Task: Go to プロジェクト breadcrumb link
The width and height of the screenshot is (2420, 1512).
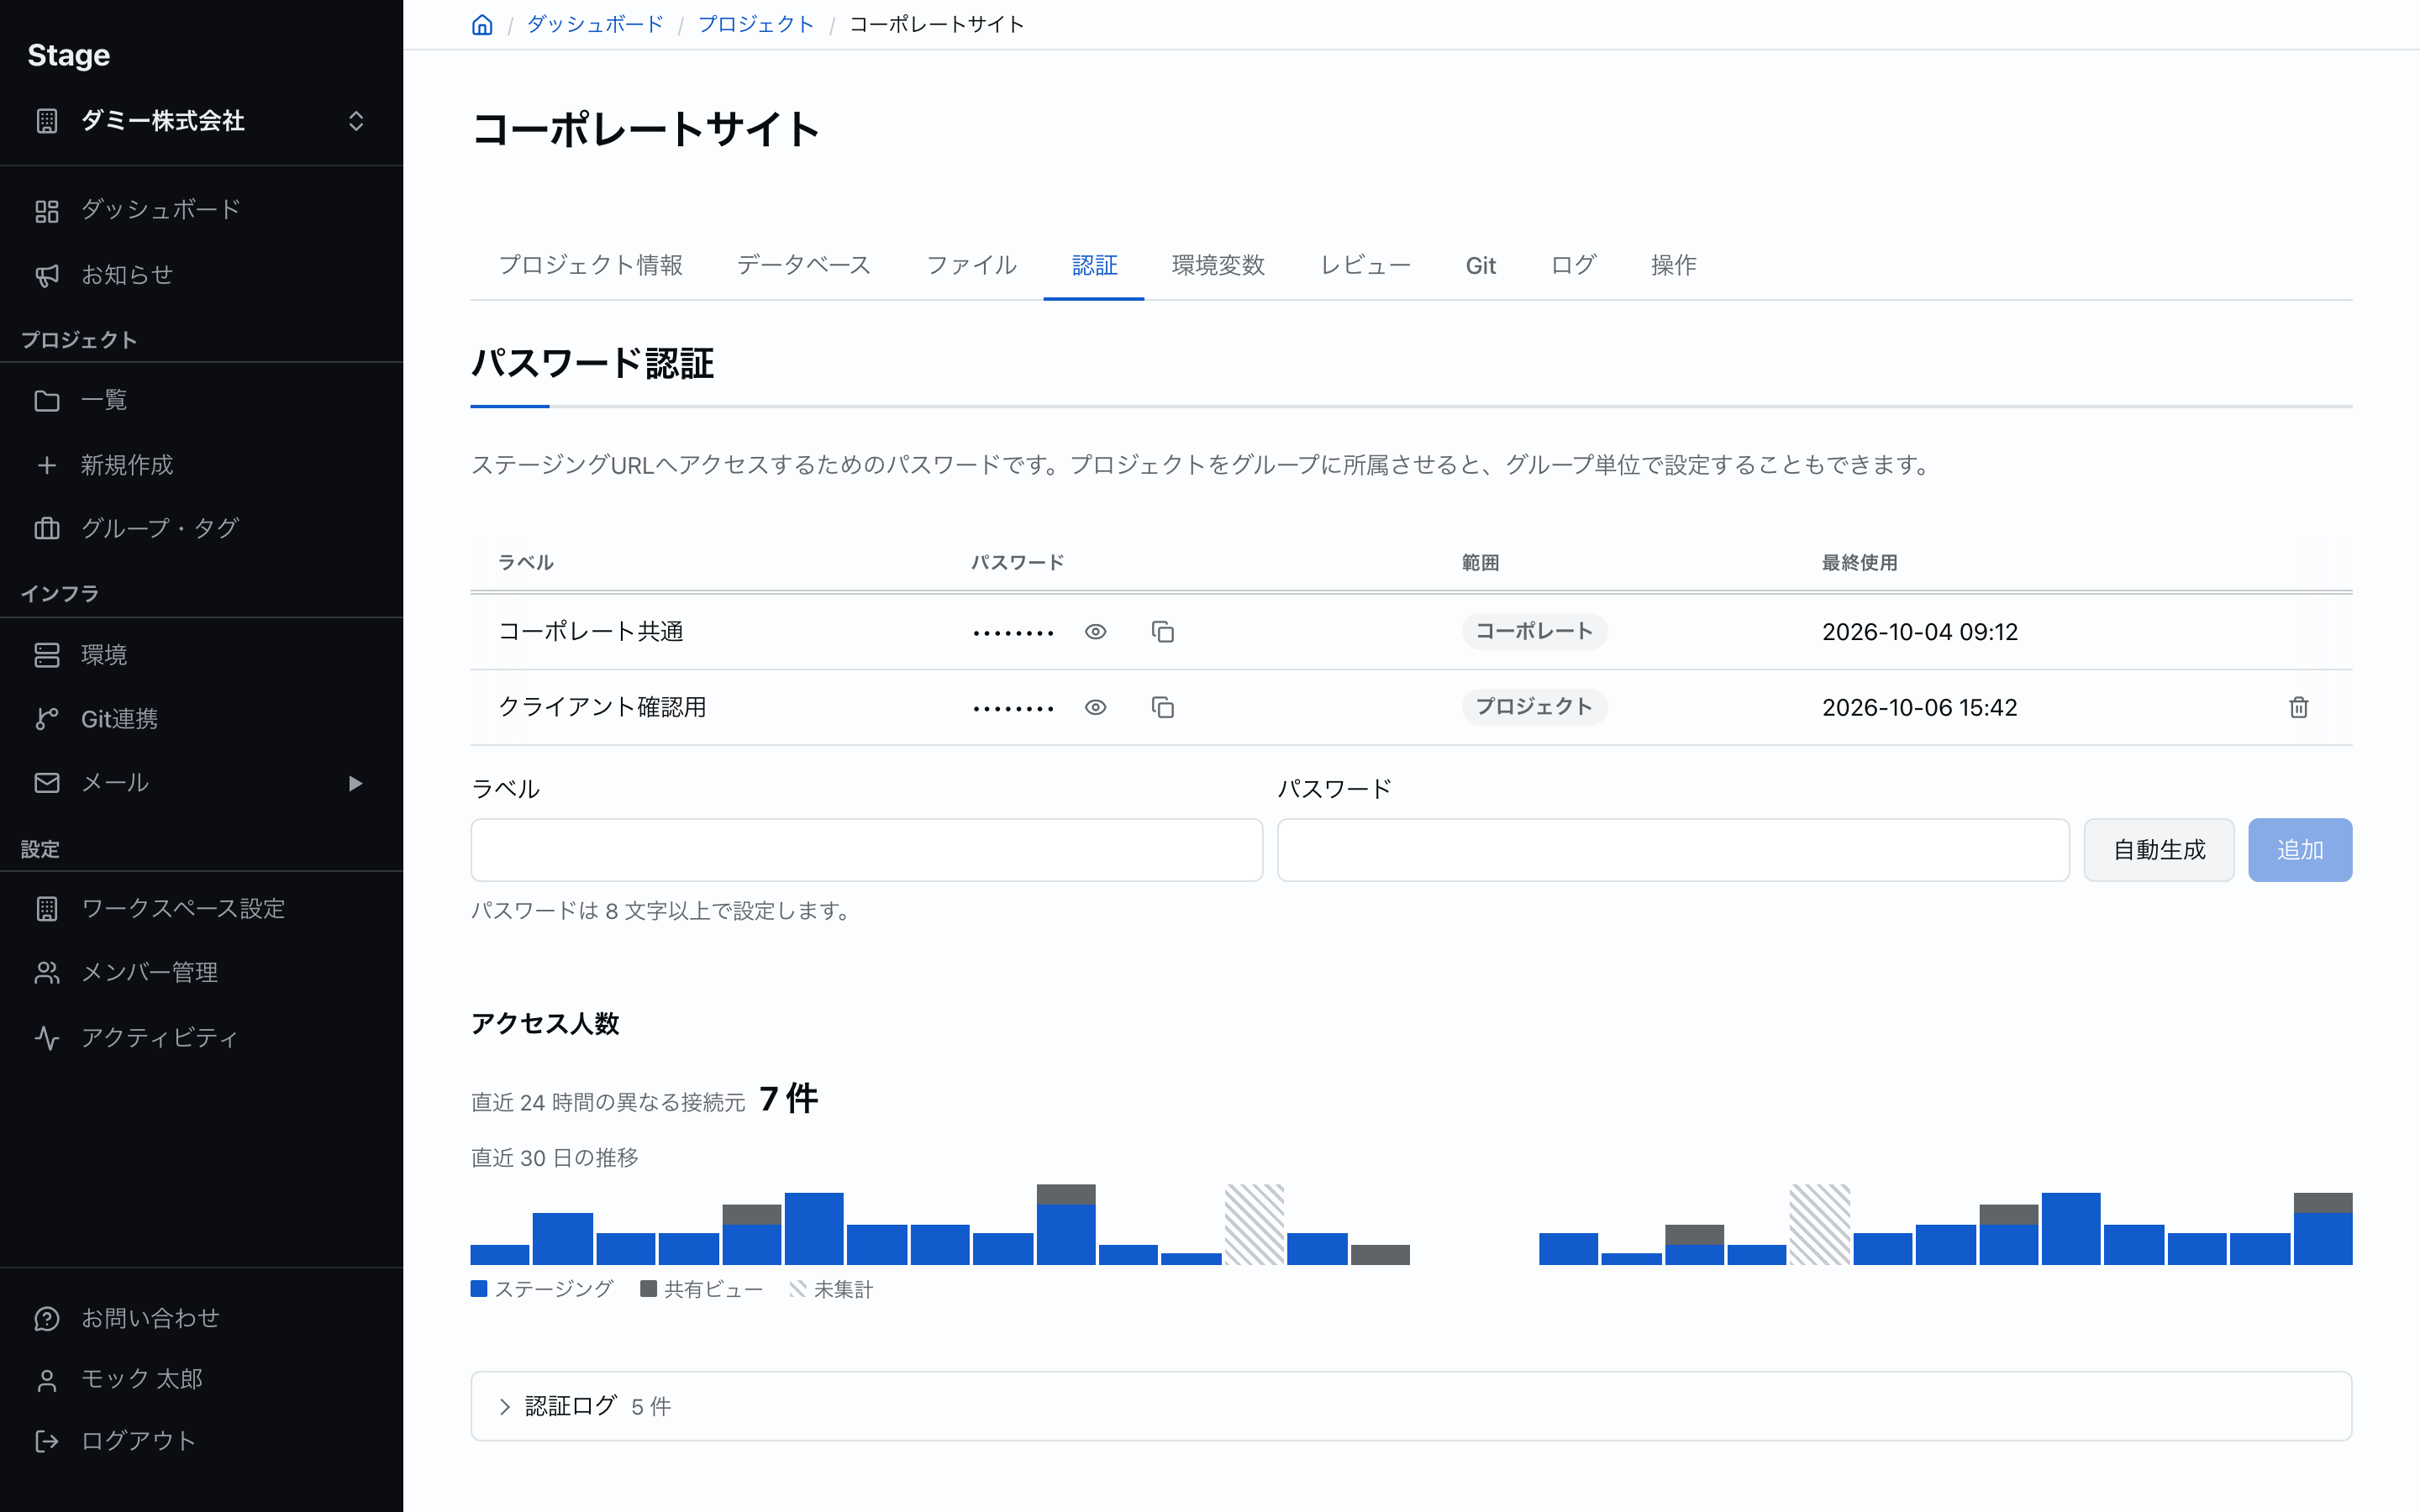Action: tap(756, 24)
